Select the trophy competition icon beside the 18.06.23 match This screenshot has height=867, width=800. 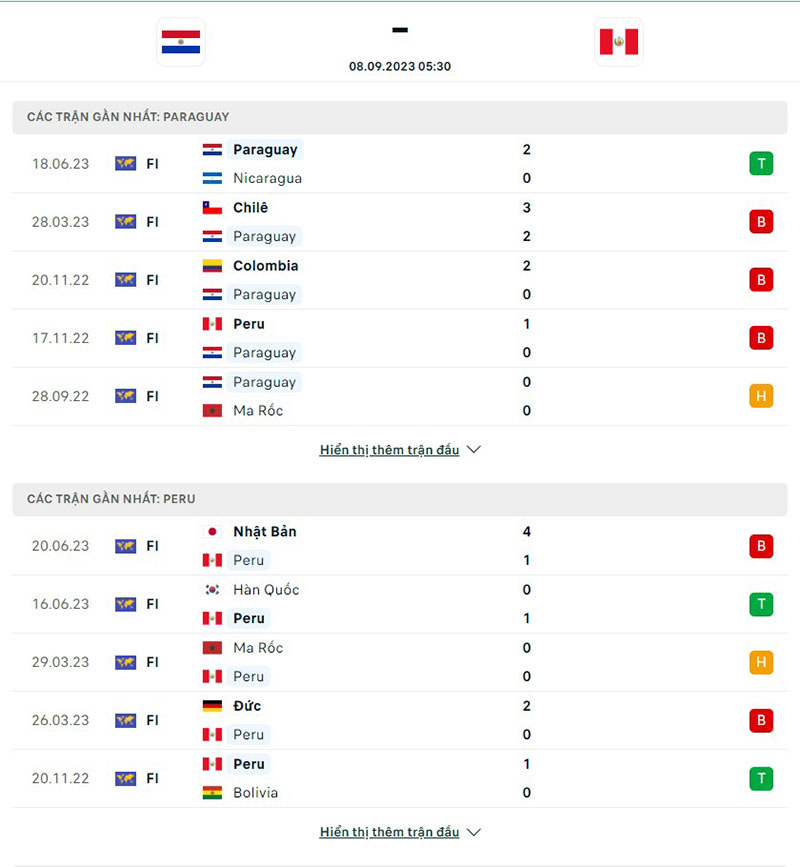coord(125,164)
